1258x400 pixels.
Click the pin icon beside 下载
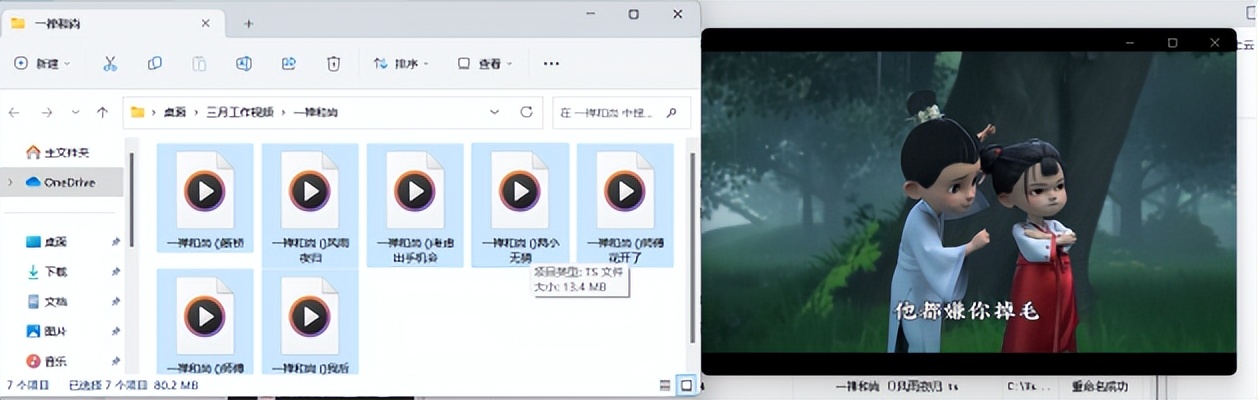click(116, 272)
